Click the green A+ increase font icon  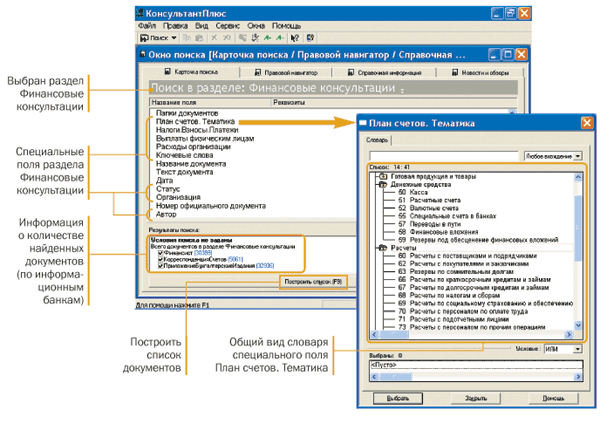pos(268,38)
